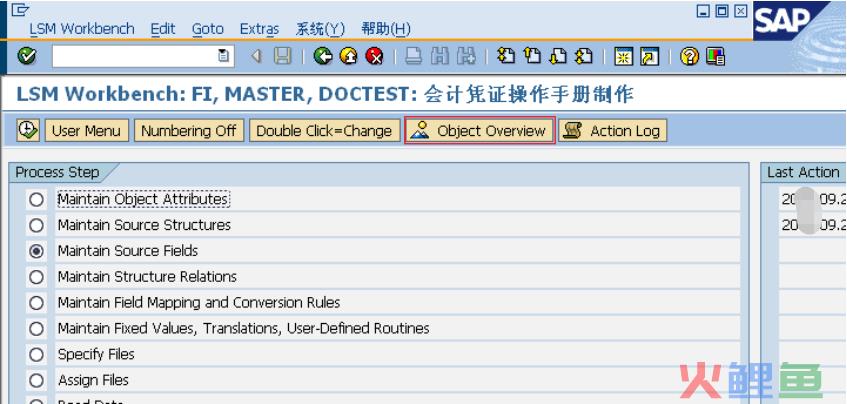Viewport: 847px width, 404px height.
Task: Click the Maintain Object Attributes text
Action: (x=143, y=199)
